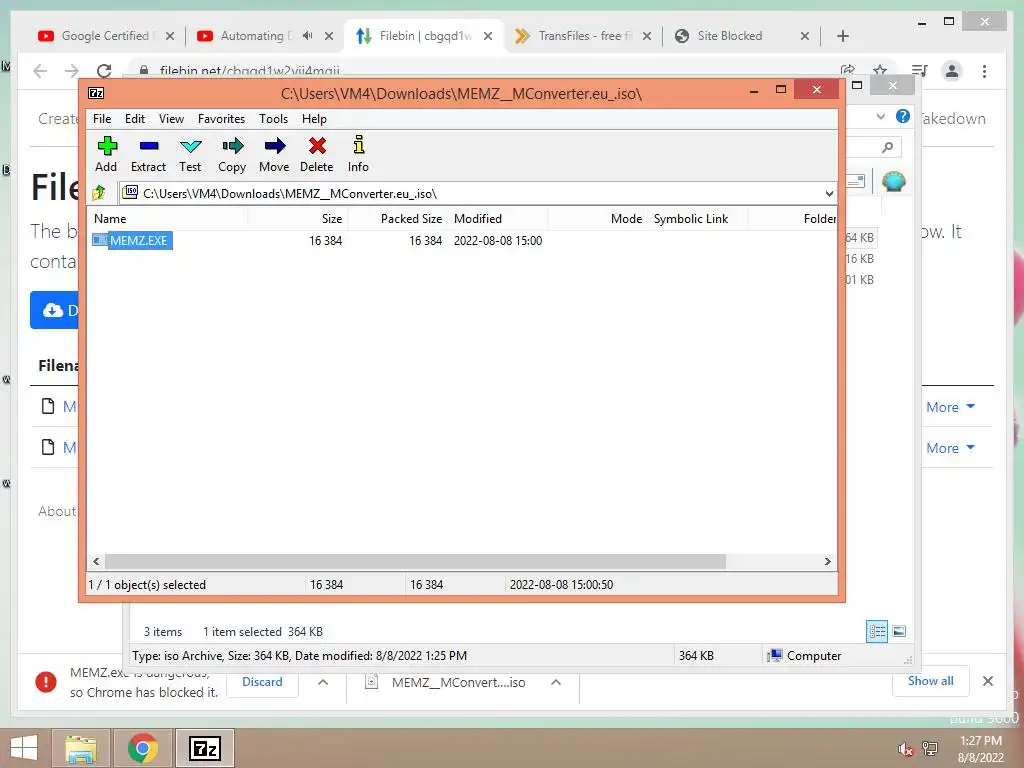This screenshot has width=1024, height=768.
Task: Open the File menu in 7-Zip
Action: 102,119
